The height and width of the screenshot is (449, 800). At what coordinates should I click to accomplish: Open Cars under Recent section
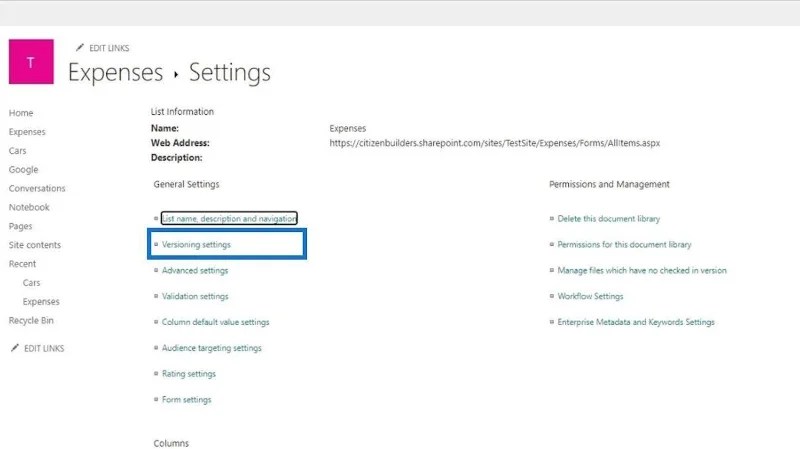coord(32,283)
